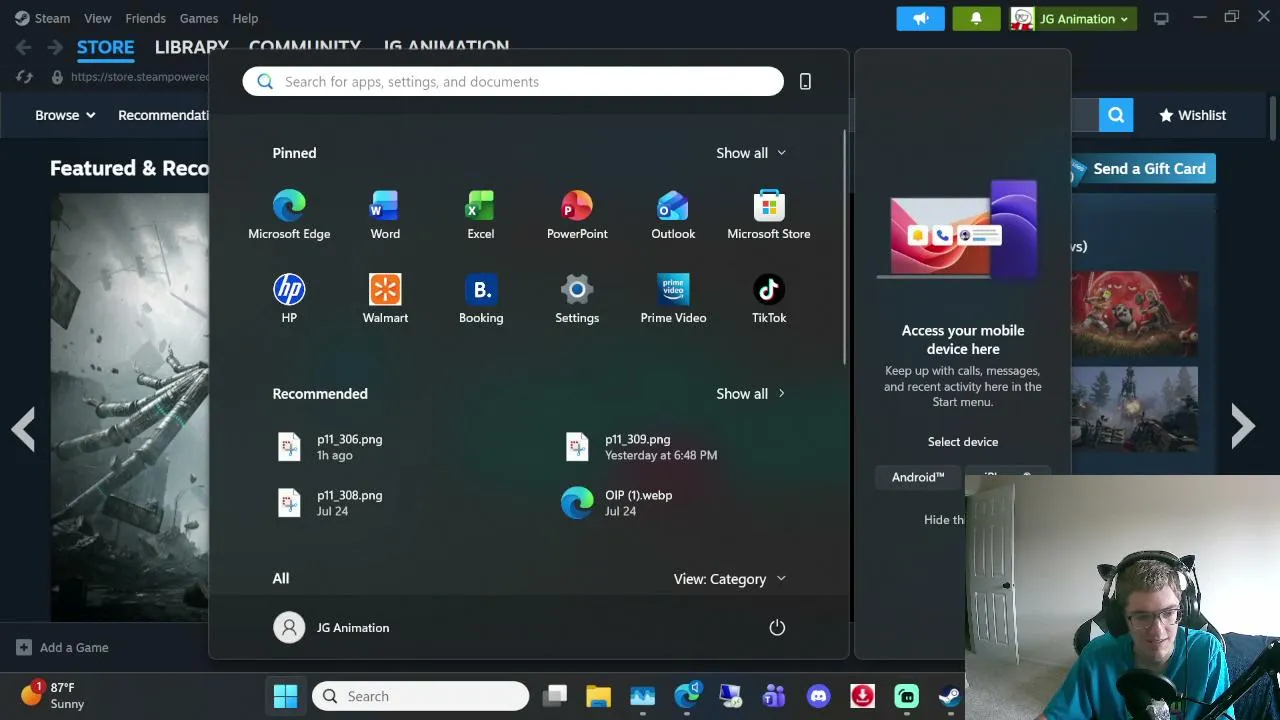Open the pinned Excel app

[x=481, y=216]
